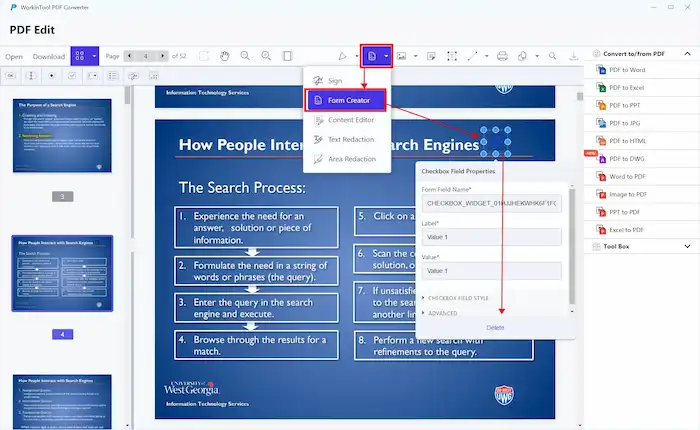Screen dimensions: 700x430
Task: Expand the Tool Box section
Action: (688, 246)
